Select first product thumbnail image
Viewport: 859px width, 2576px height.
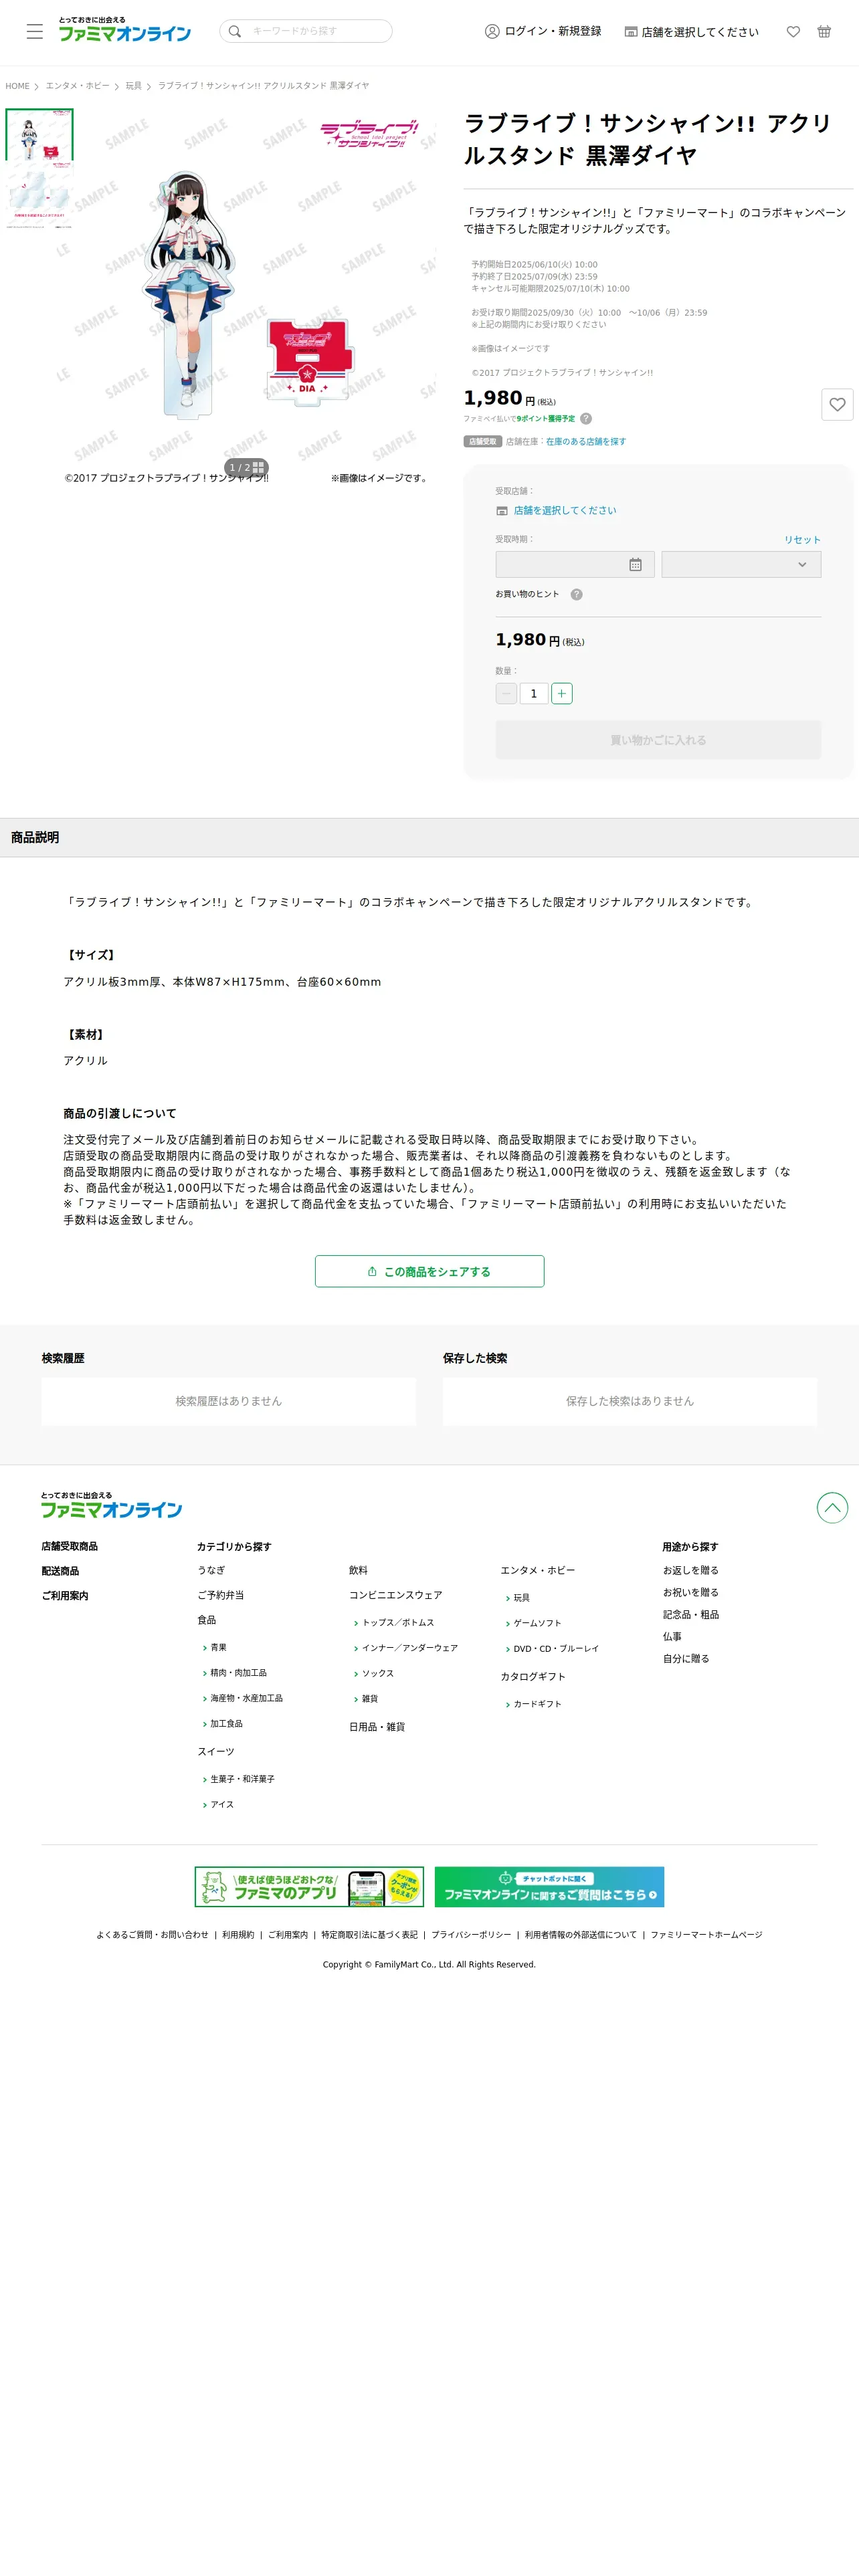(40, 134)
